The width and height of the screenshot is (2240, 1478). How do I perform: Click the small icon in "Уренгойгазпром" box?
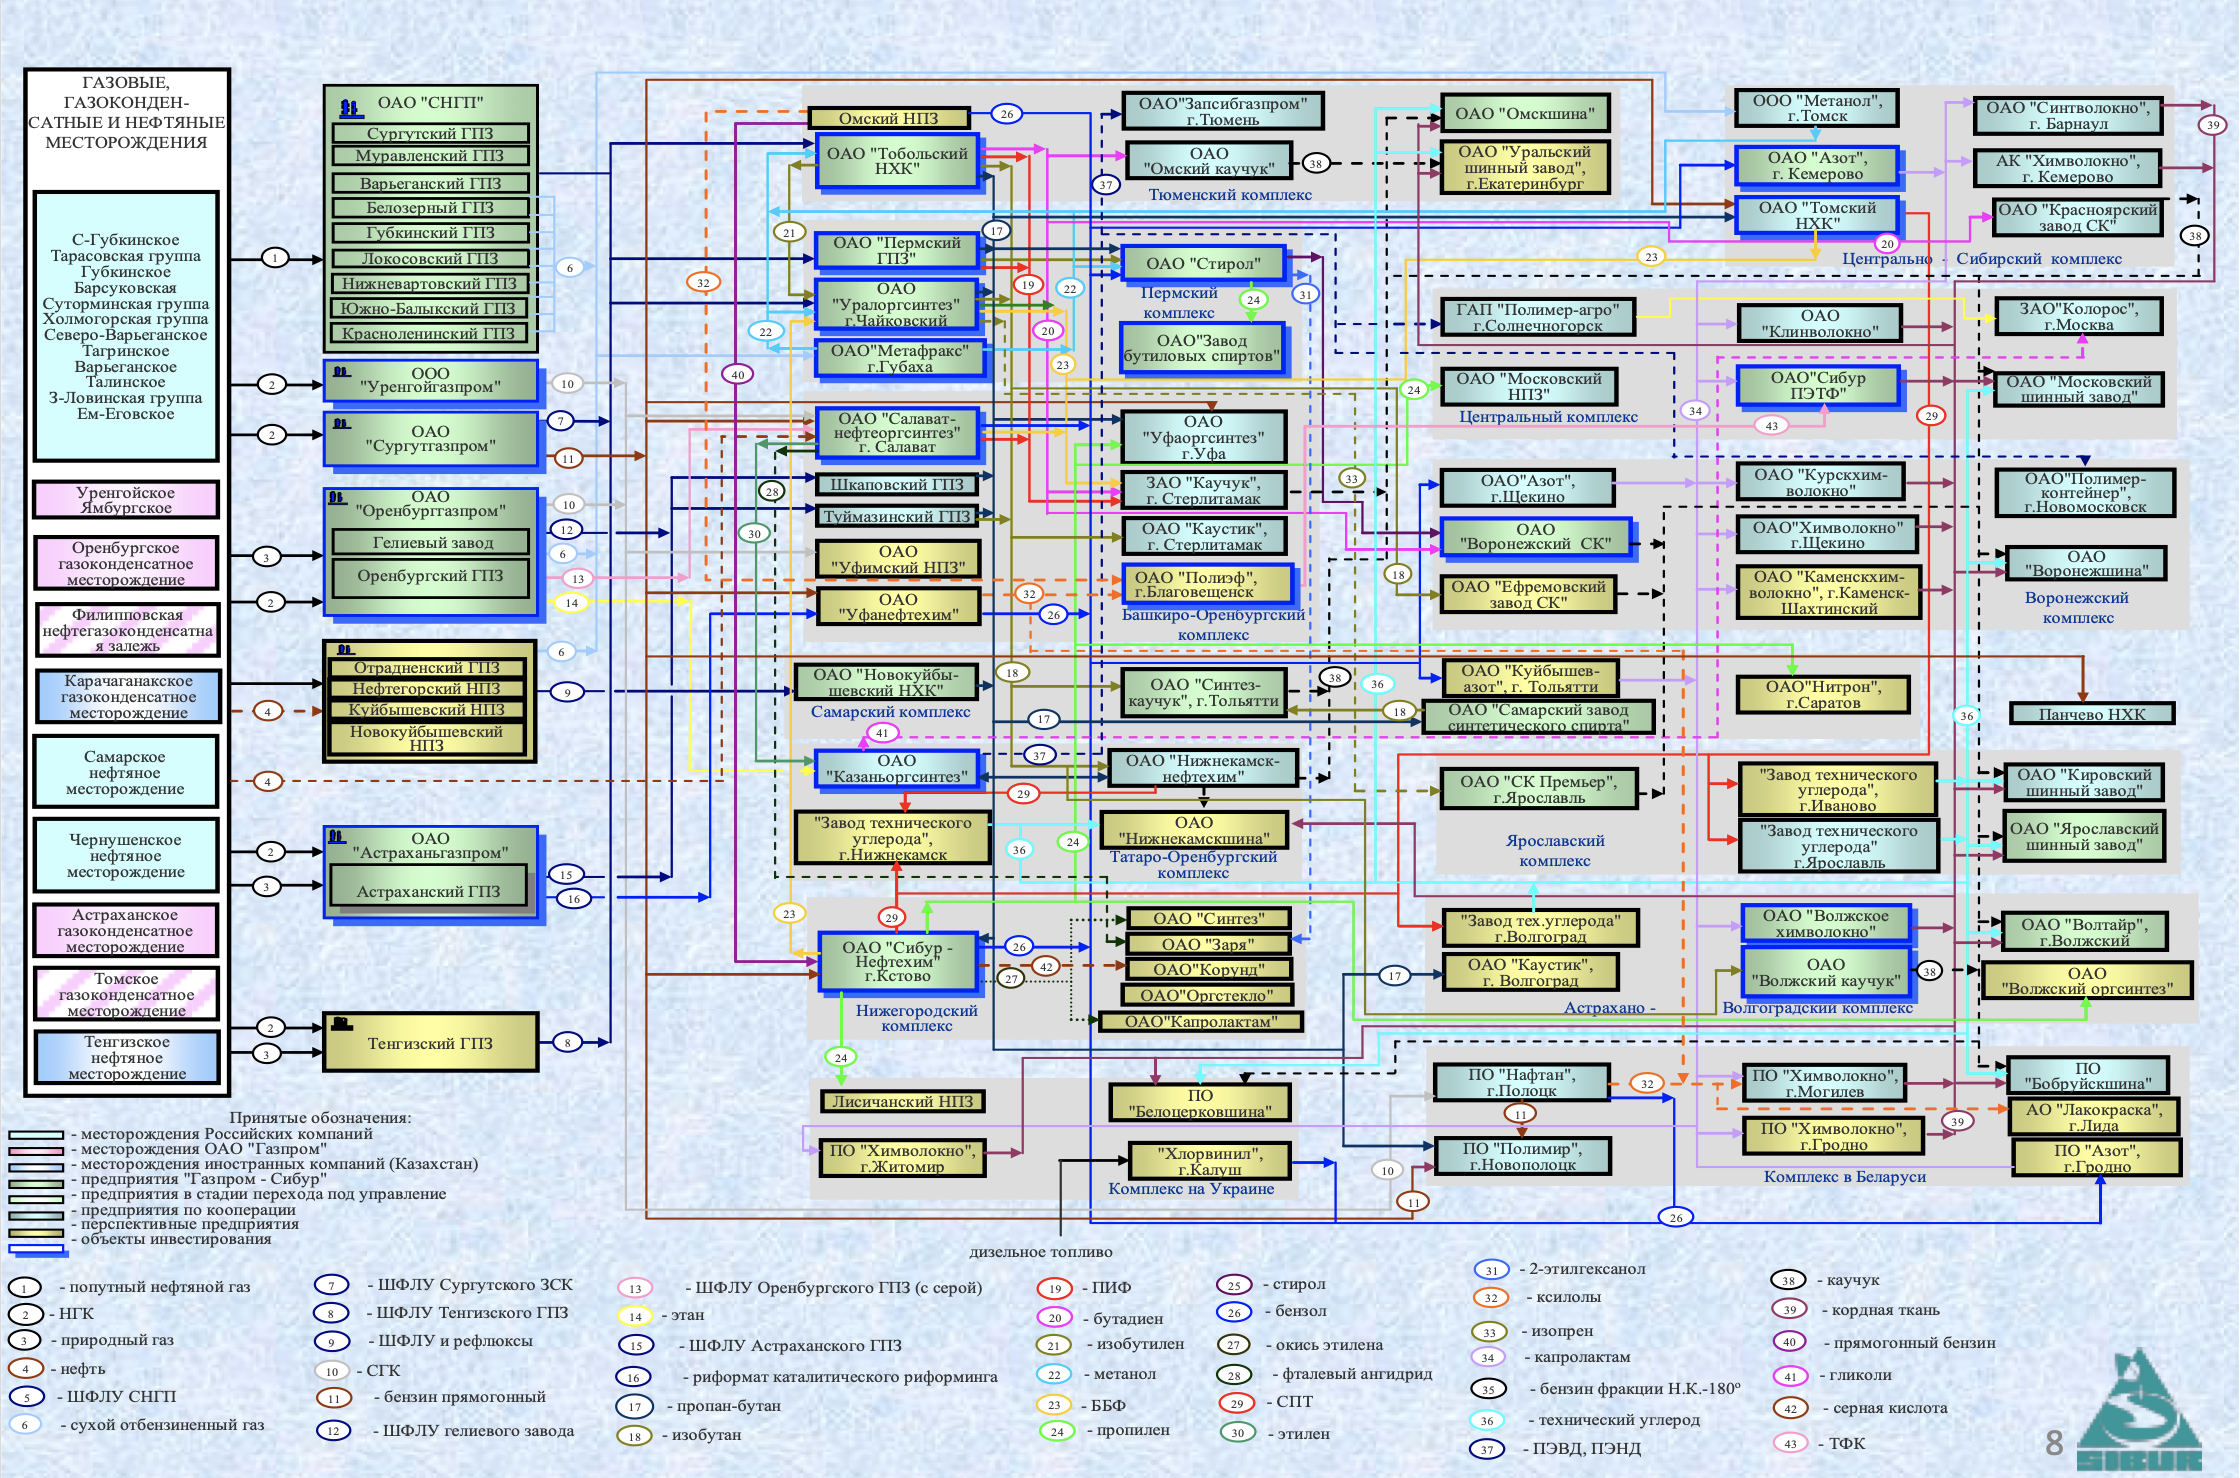pyautogui.click(x=341, y=371)
